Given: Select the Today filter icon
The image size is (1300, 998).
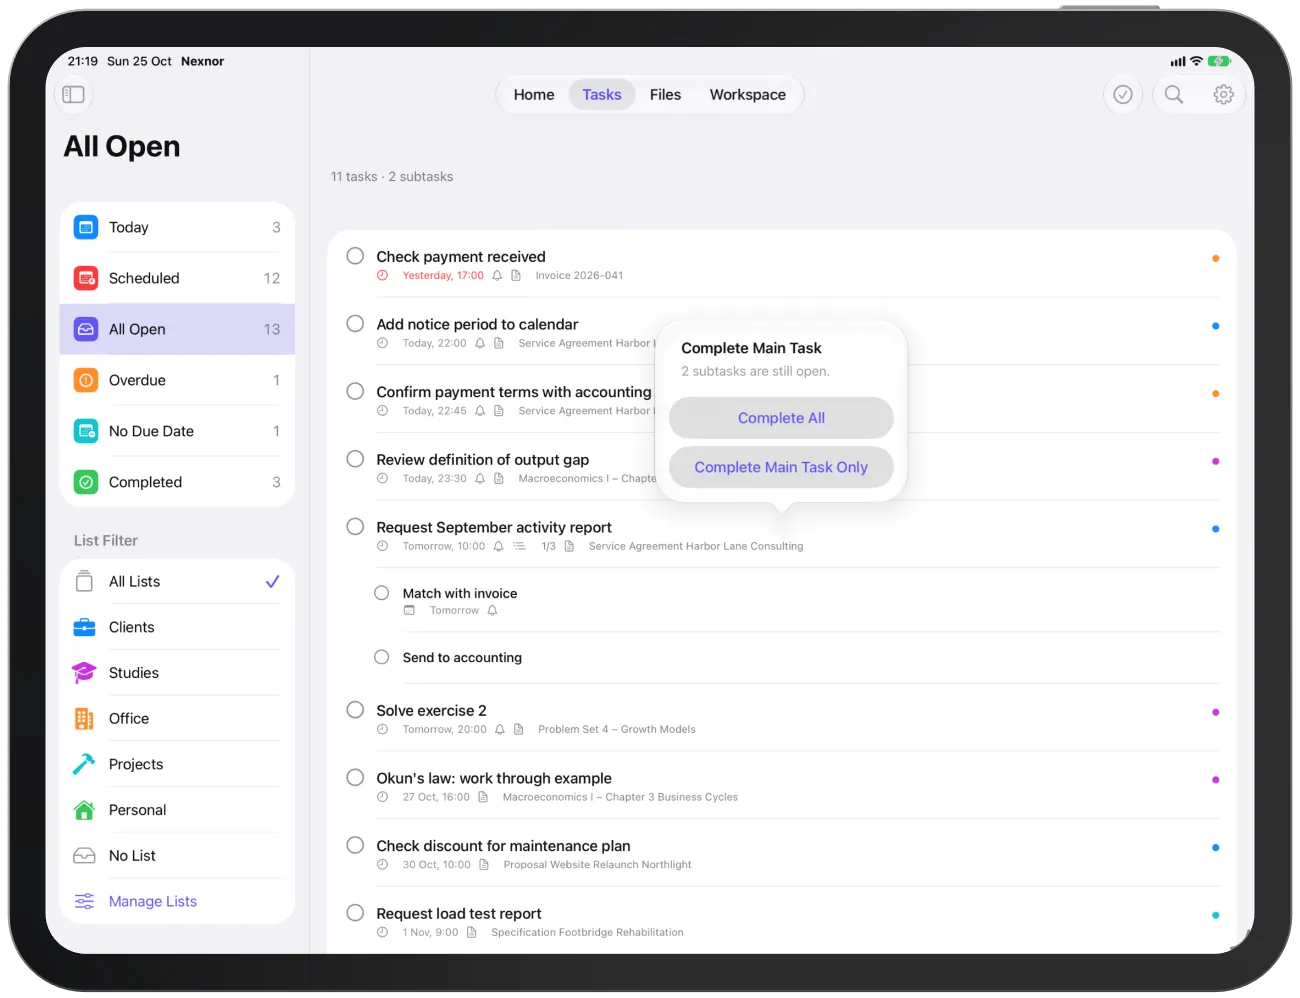Looking at the screenshot, I should 86,227.
